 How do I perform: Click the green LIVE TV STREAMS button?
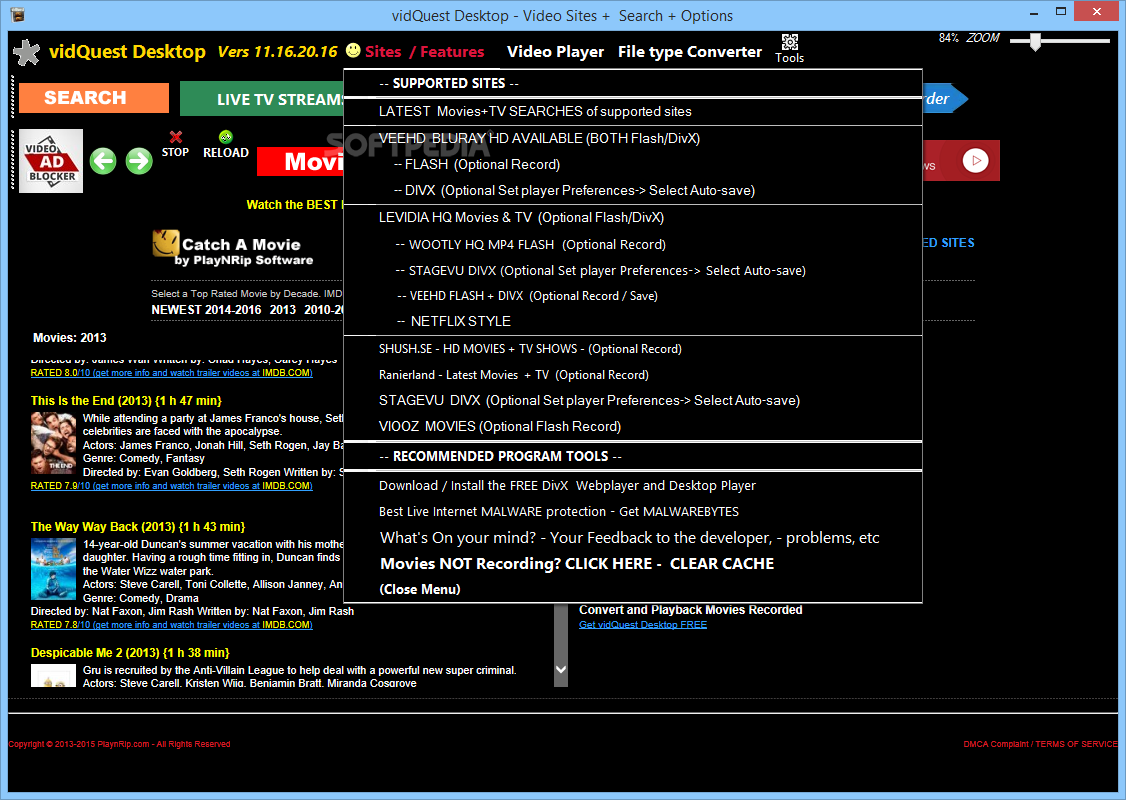(262, 99)
